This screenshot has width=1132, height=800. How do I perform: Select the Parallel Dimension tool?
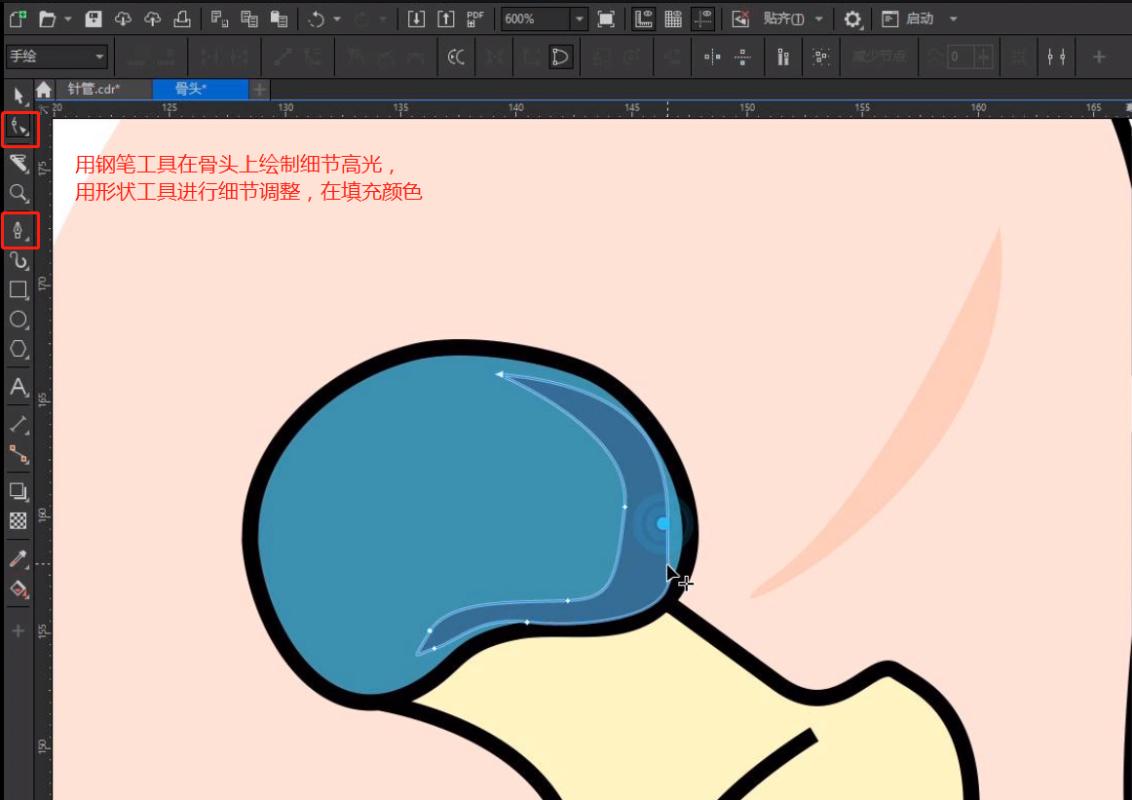[18, 424]
